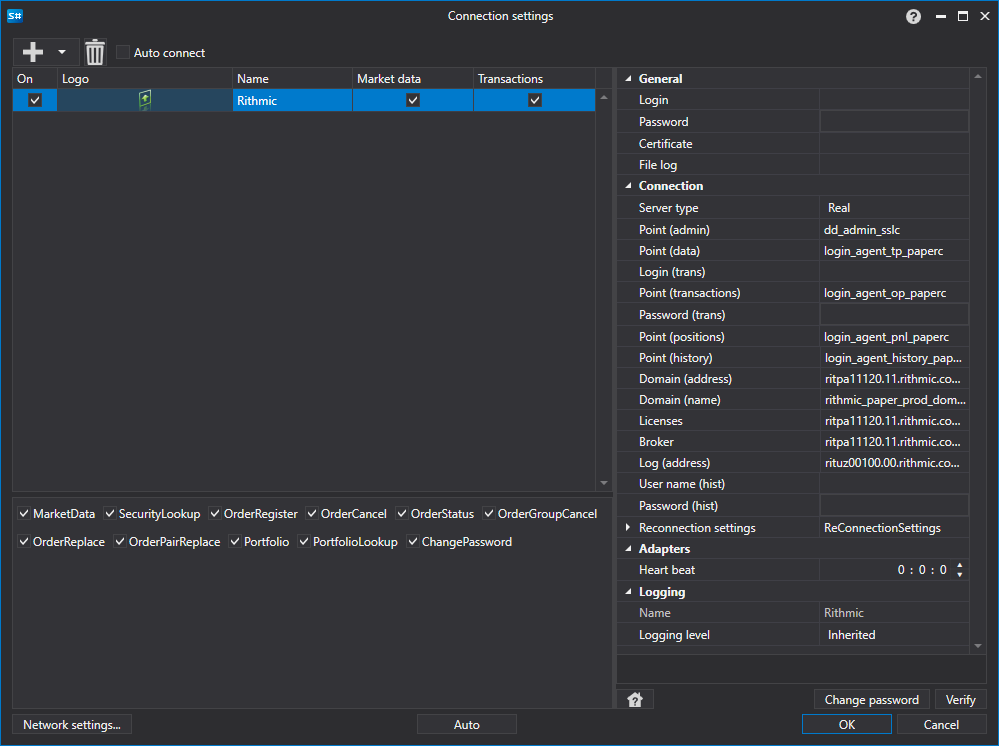Collapse the Adapters property group
The image size is (999, 746).
tap(628, 549)
